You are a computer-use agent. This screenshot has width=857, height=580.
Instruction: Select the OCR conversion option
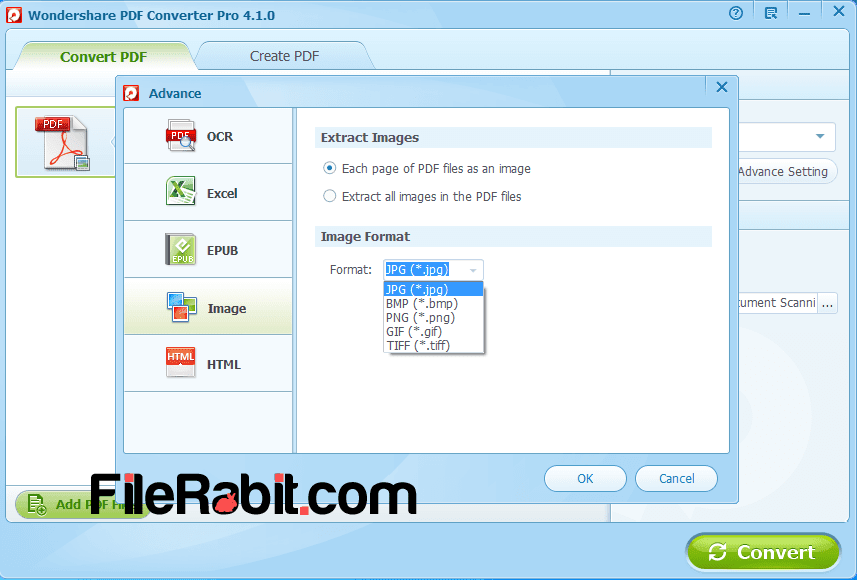(x=207, y=137)
